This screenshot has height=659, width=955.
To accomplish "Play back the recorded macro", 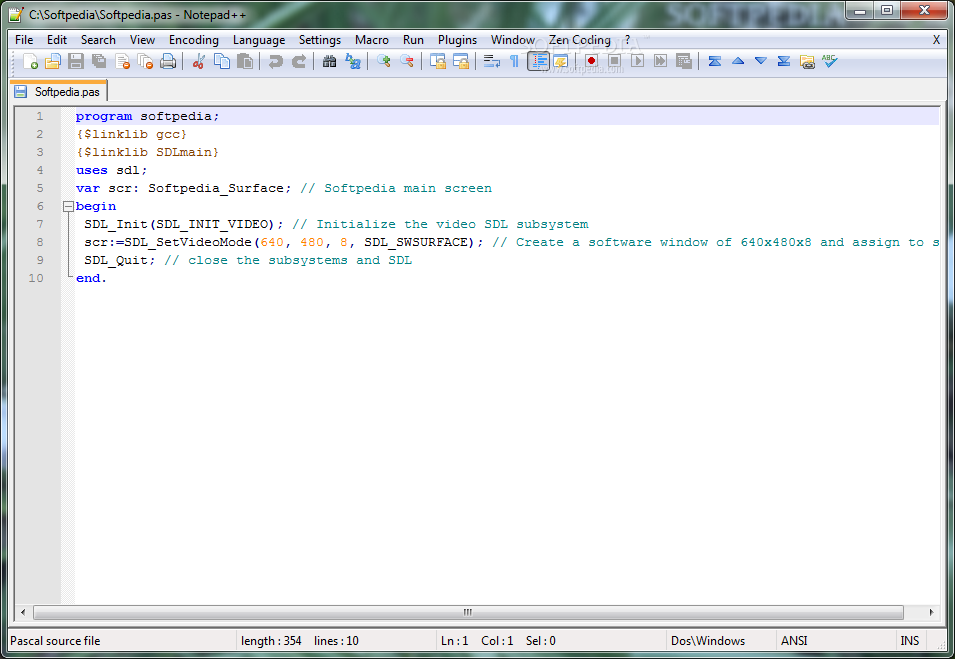I will 638,62.
